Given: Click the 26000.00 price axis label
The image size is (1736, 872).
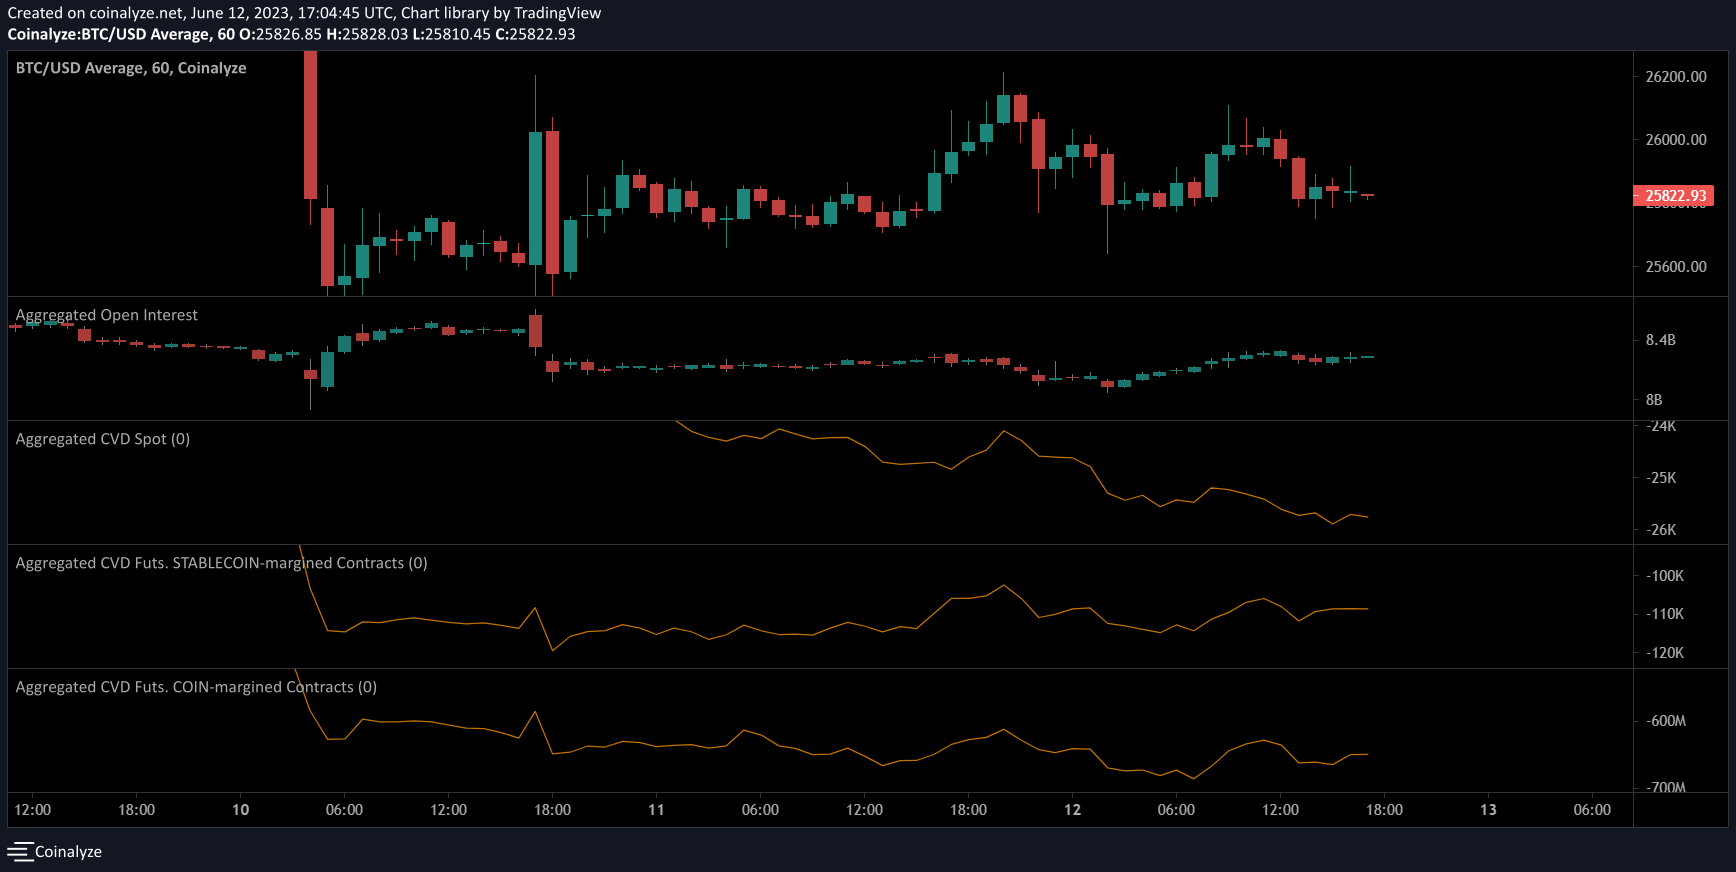Looking at the screenshot, I should tap(1676, 140).
